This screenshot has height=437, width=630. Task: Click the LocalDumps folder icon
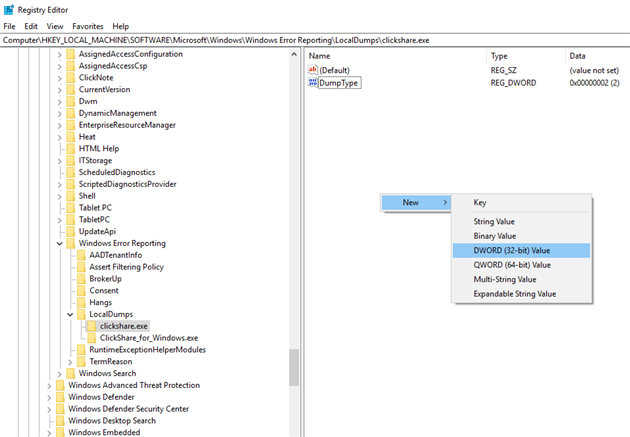(x=81, y=314)
